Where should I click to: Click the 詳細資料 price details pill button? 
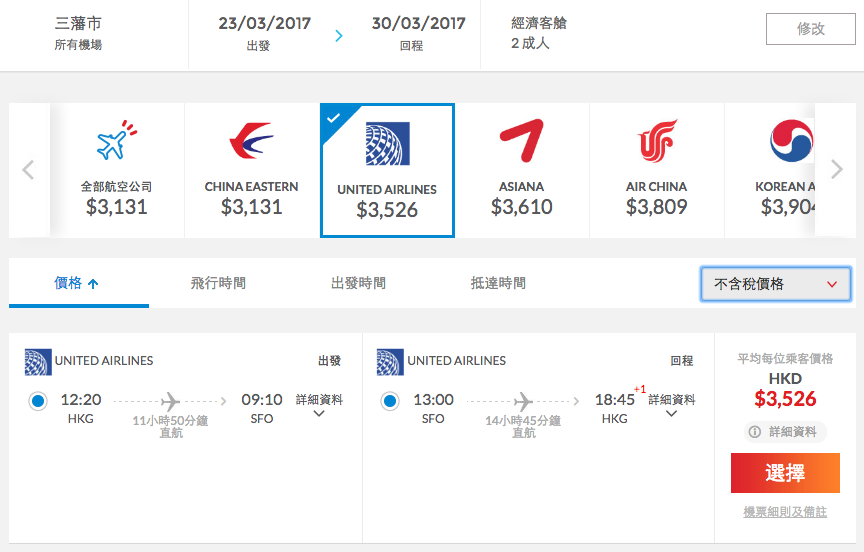(785, 431)
